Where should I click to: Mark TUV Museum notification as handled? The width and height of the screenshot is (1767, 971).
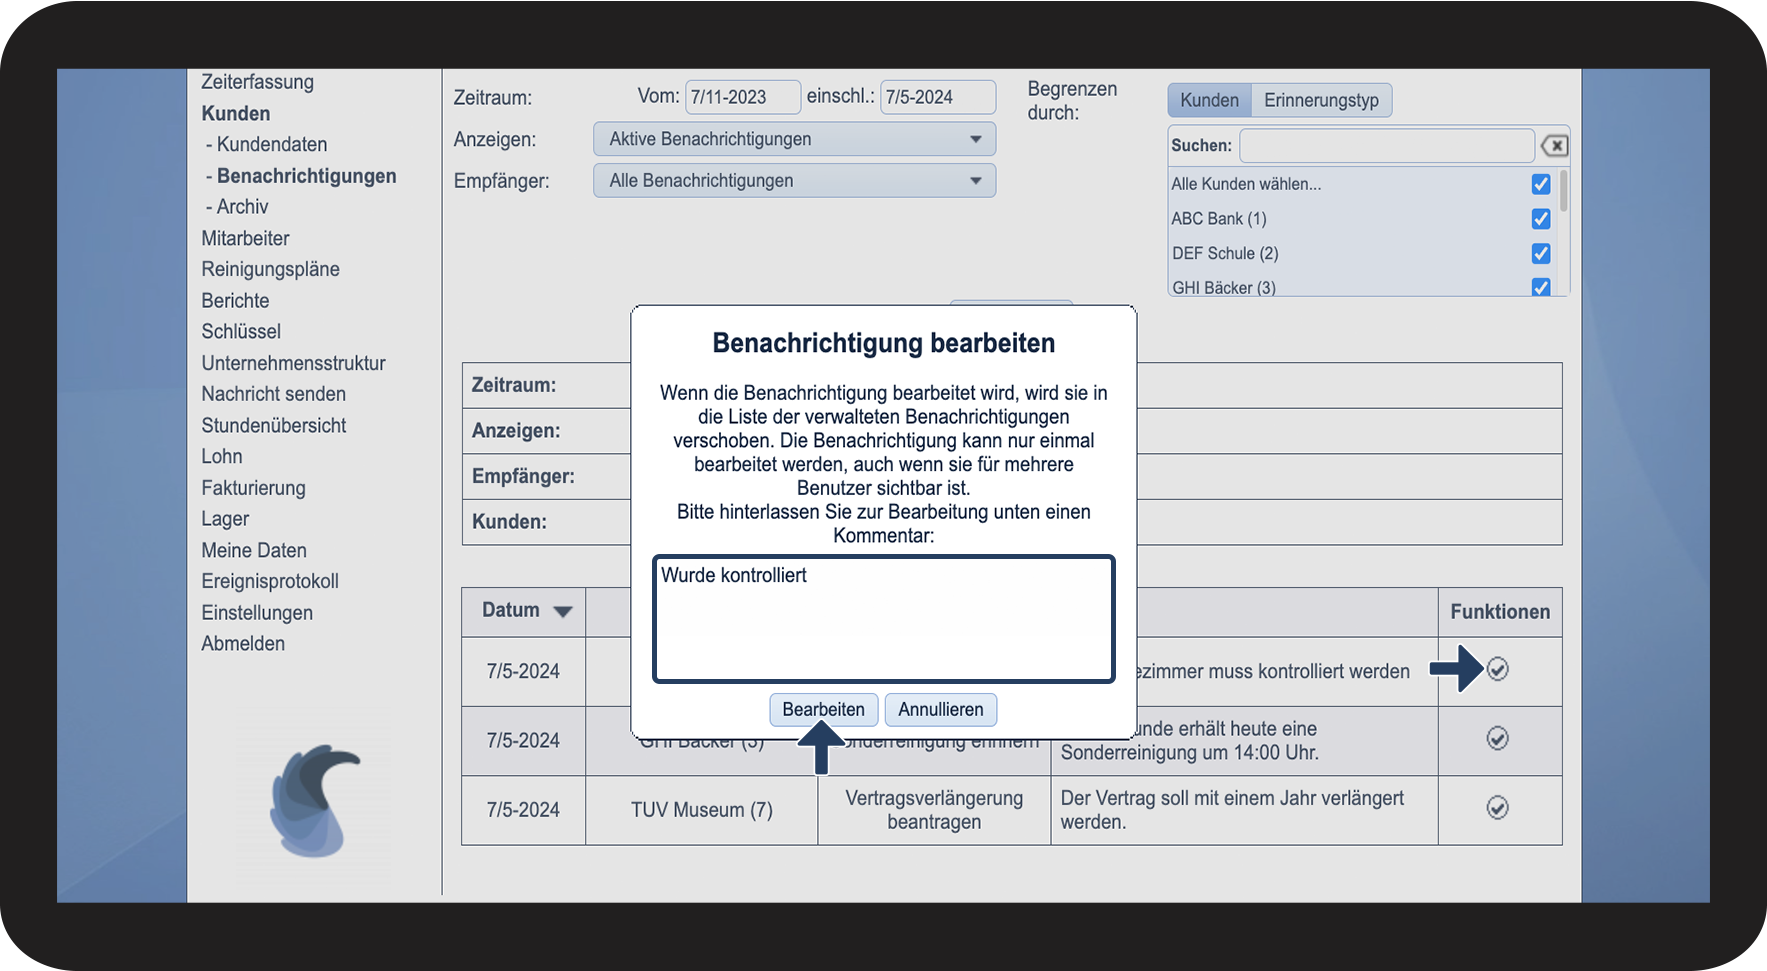coord(1497,808)
